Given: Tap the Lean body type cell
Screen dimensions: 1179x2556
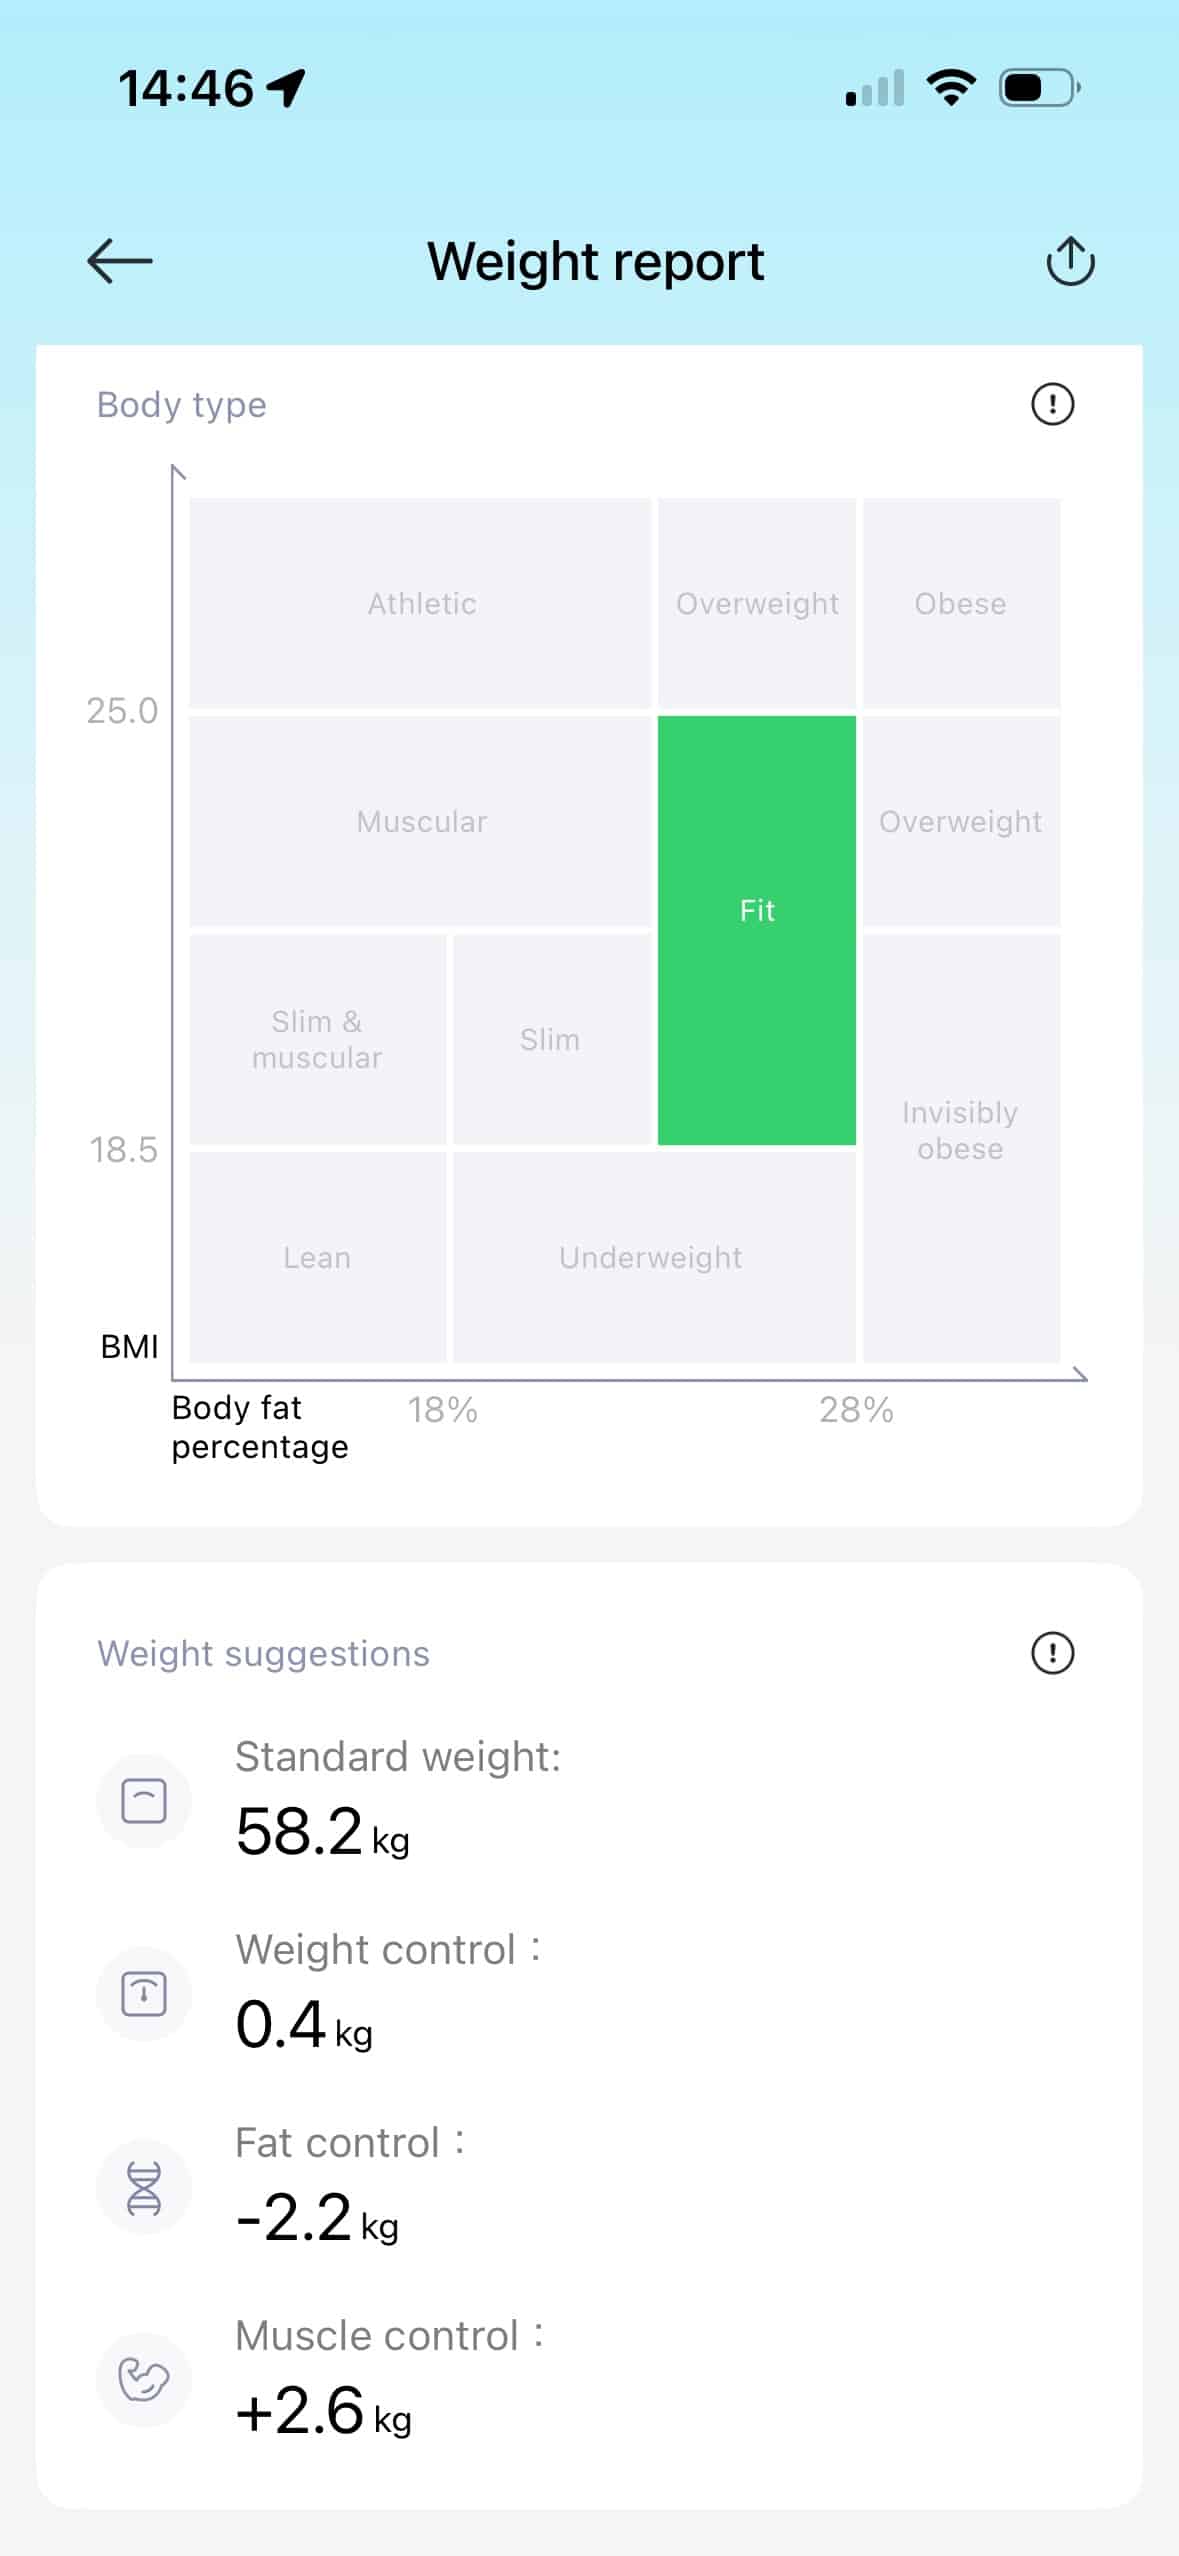Looking at the screenshot, I should 317,1258.
